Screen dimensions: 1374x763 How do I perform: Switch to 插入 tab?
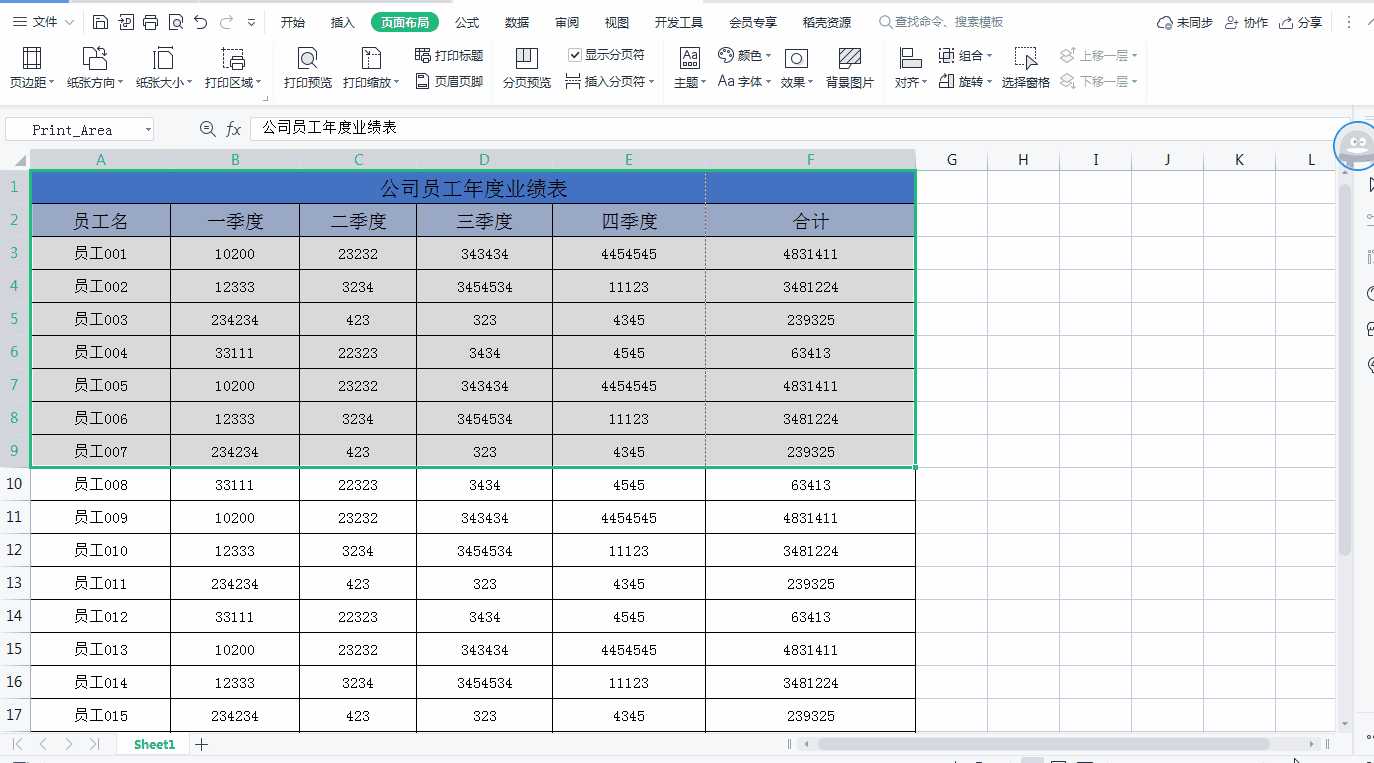pyautogui.click(x=343, y=22)
